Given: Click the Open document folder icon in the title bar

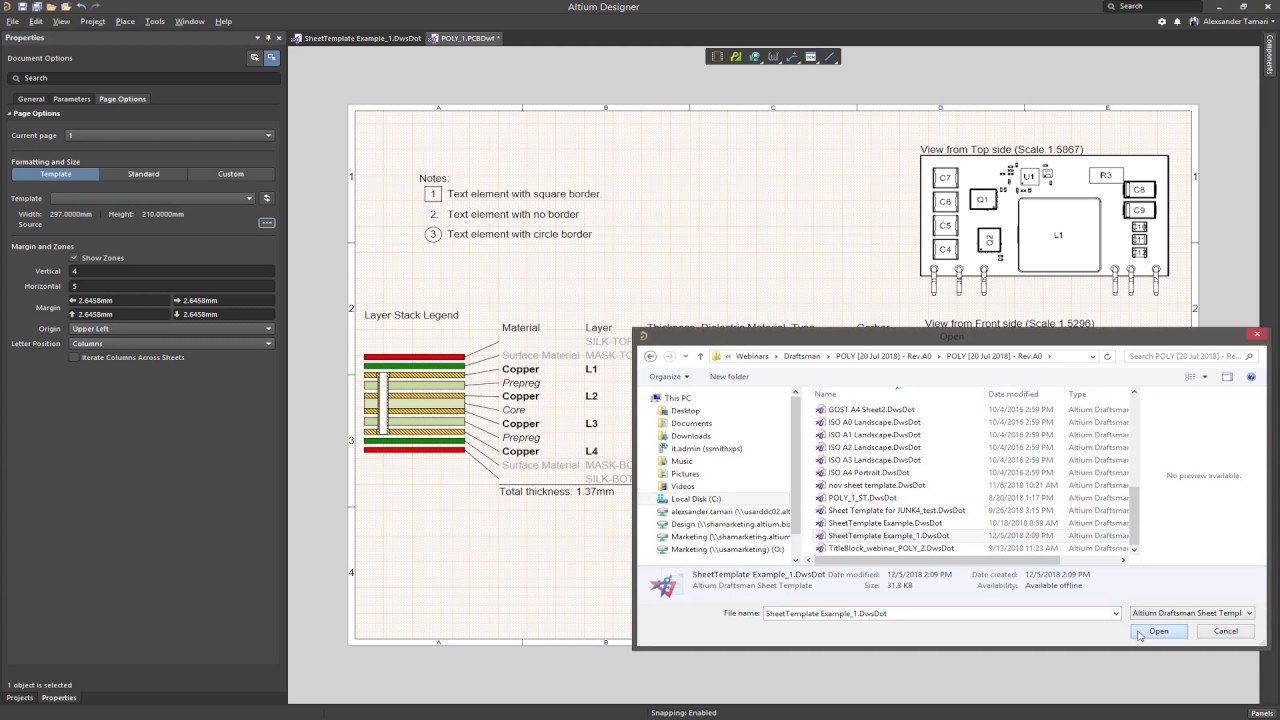Looking at the screenshot, I should pyautogui.click(x=52, y=6).
